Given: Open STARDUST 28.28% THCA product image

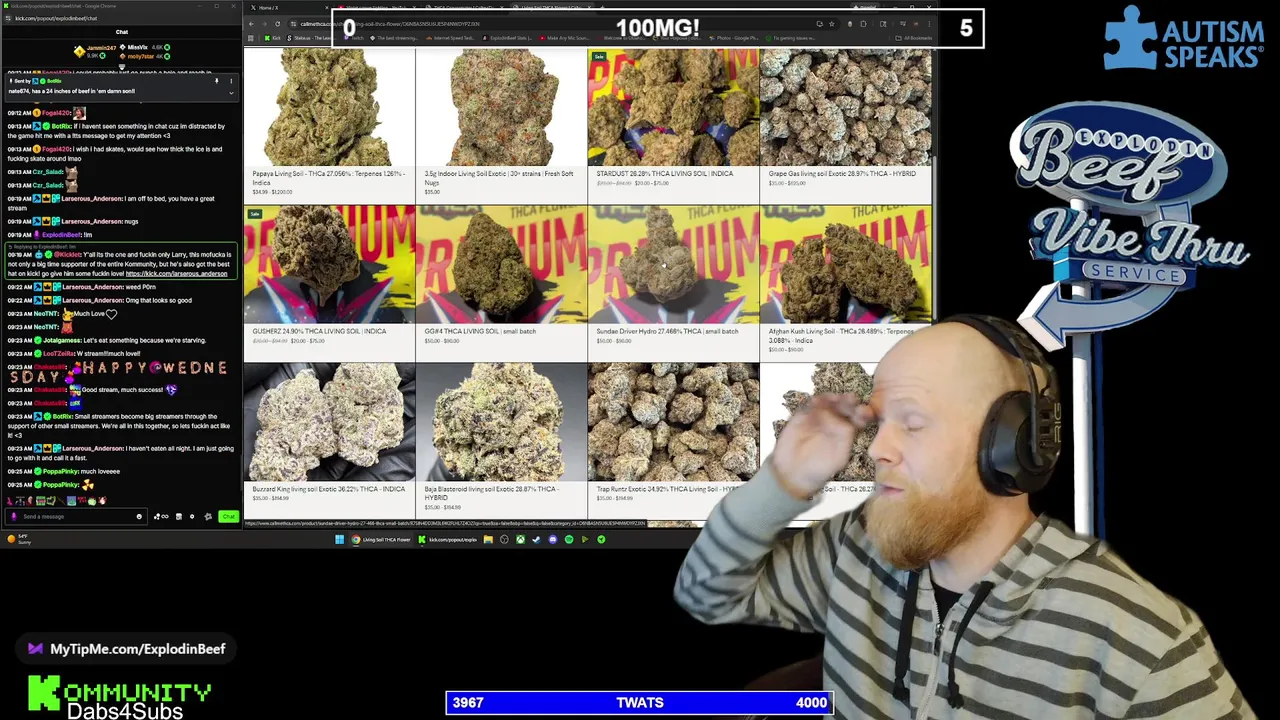Looking at the screenshot, I should (x=673, y=107).
